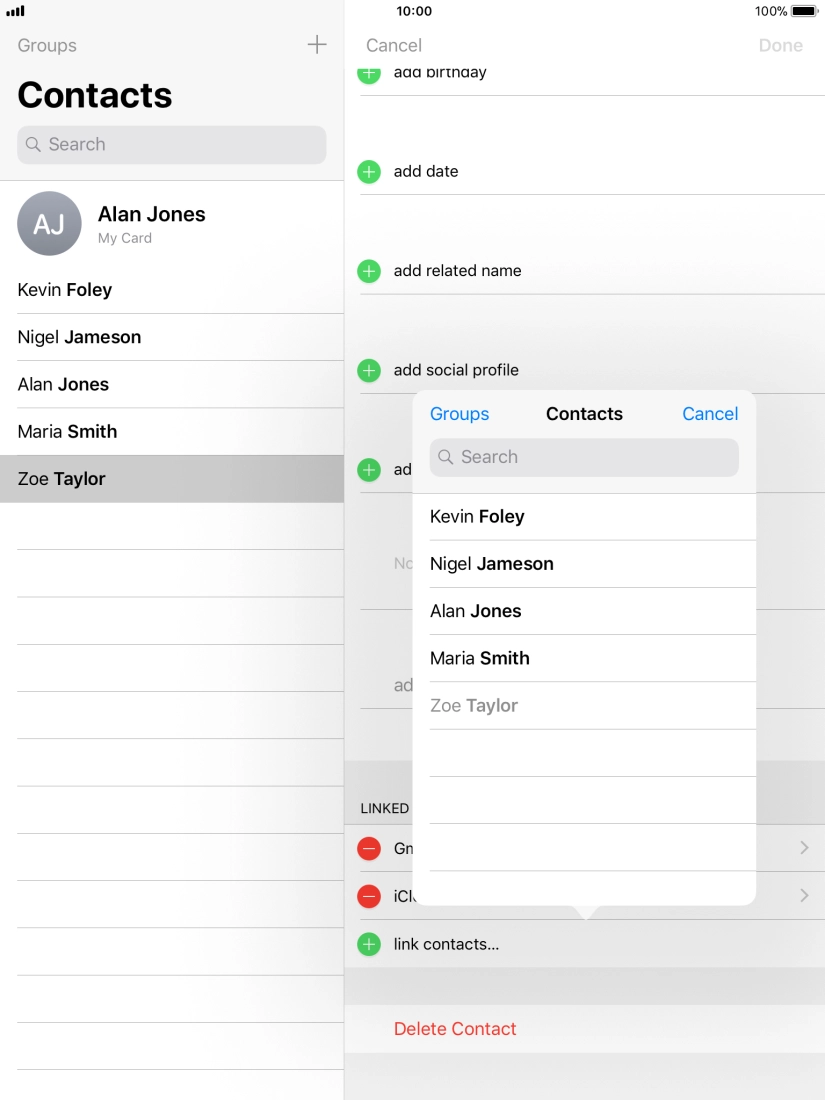Viewport: 825px width, 1100px height.
Task: Expand iCloud linked contact via chevron
Action: click(804, 896)
